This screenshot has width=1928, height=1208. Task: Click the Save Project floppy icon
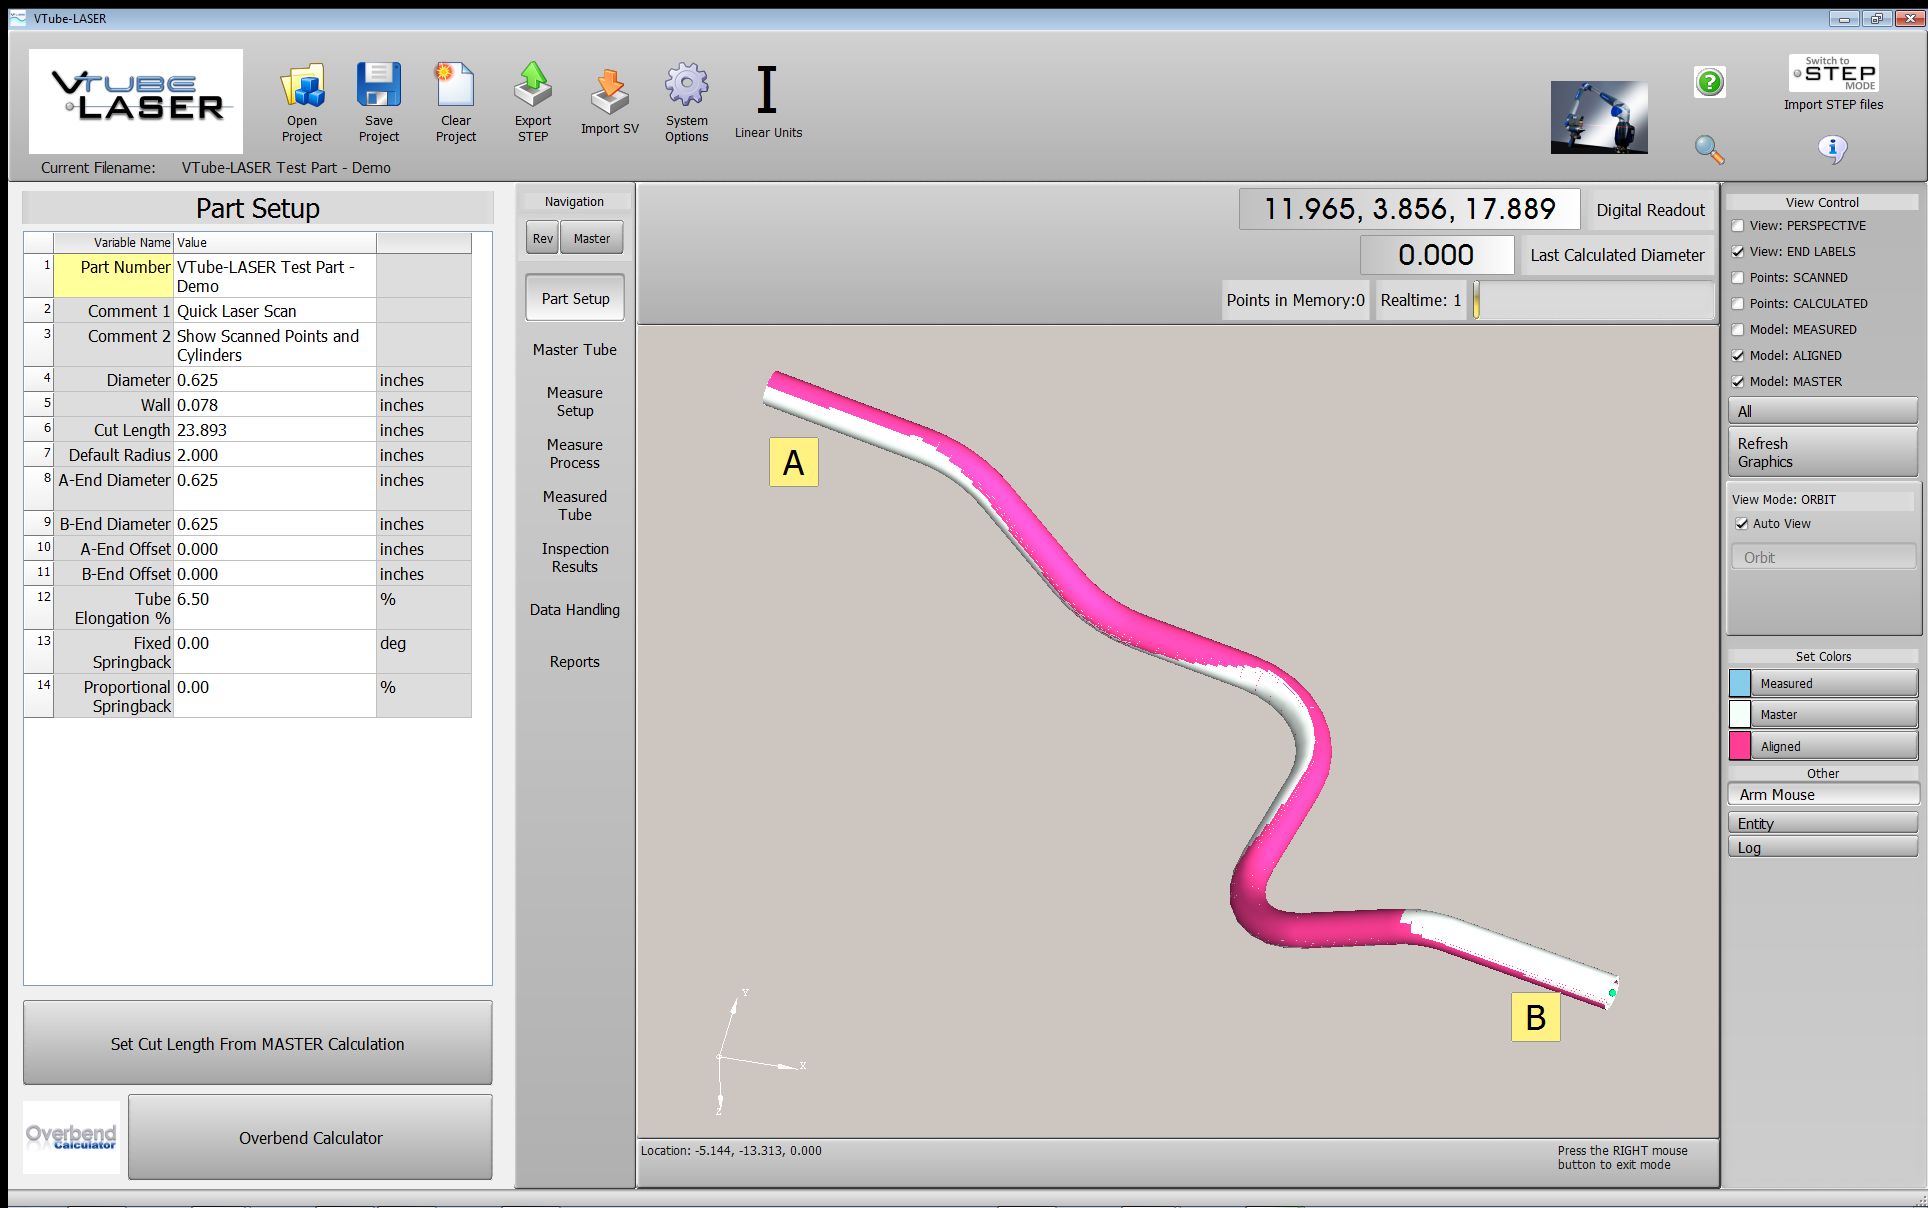(379, 86)
